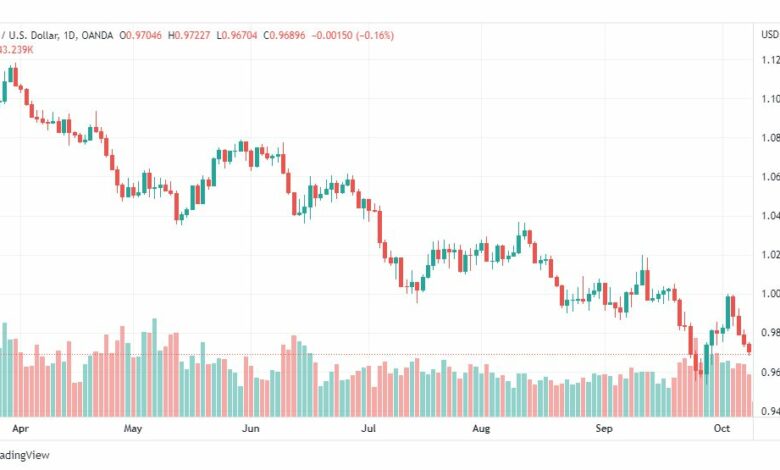Click the Aug label on the time axis
Screen dimensions: 780x470
click(x=481, y=428)
